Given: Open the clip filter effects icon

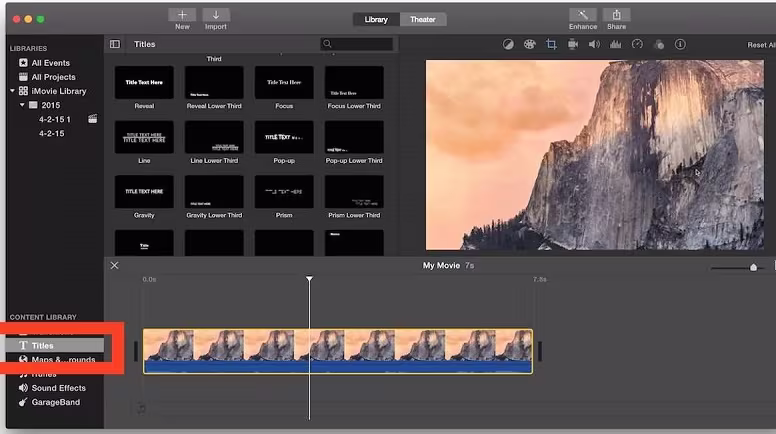Looking at the screenshot, I should click(x=659, y=45).
